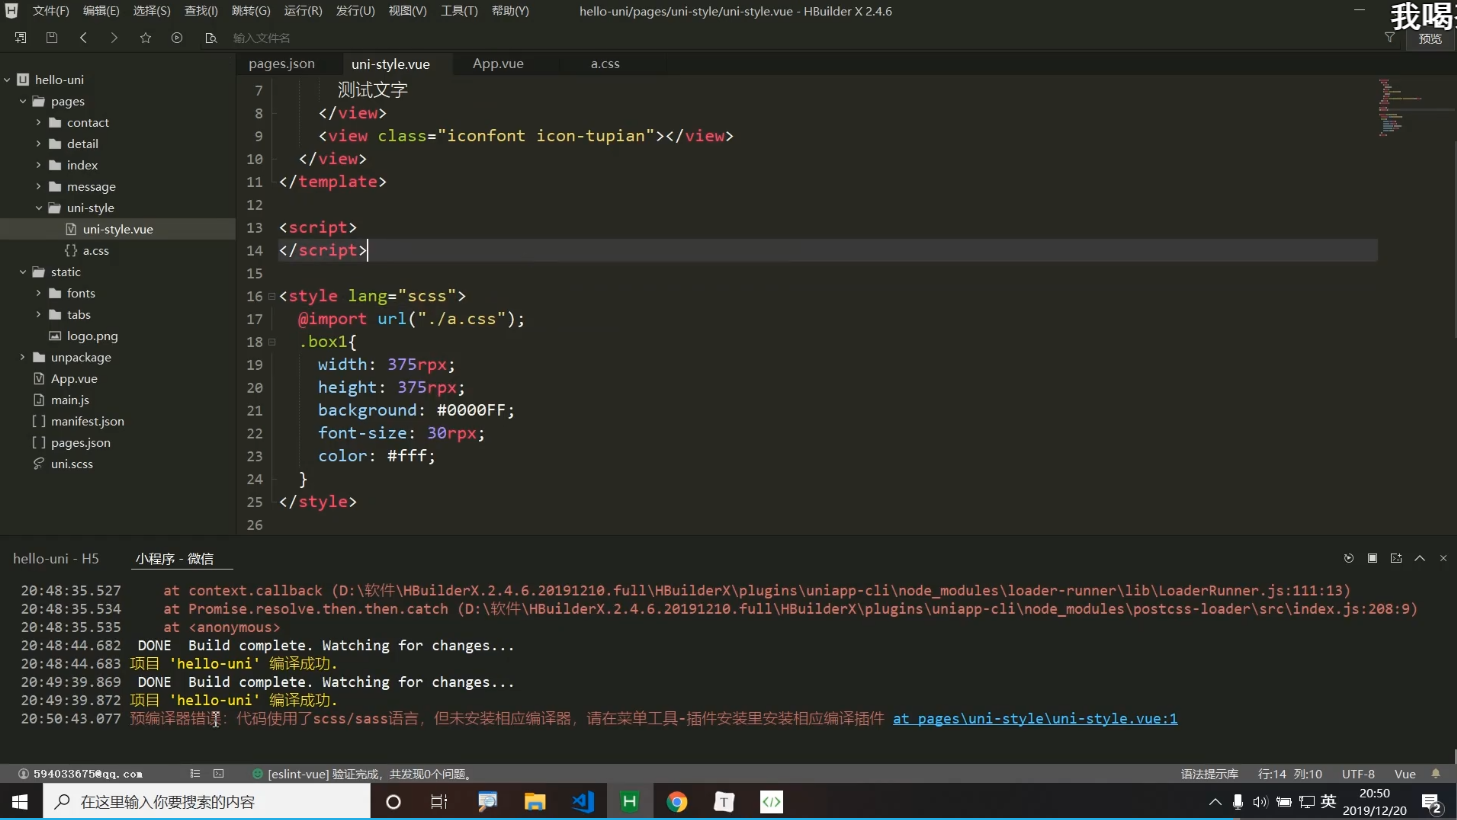The height and width of the screenshot is (820, 1457).
Task: Open the 文件(F) menu
Action: point(51,11)
